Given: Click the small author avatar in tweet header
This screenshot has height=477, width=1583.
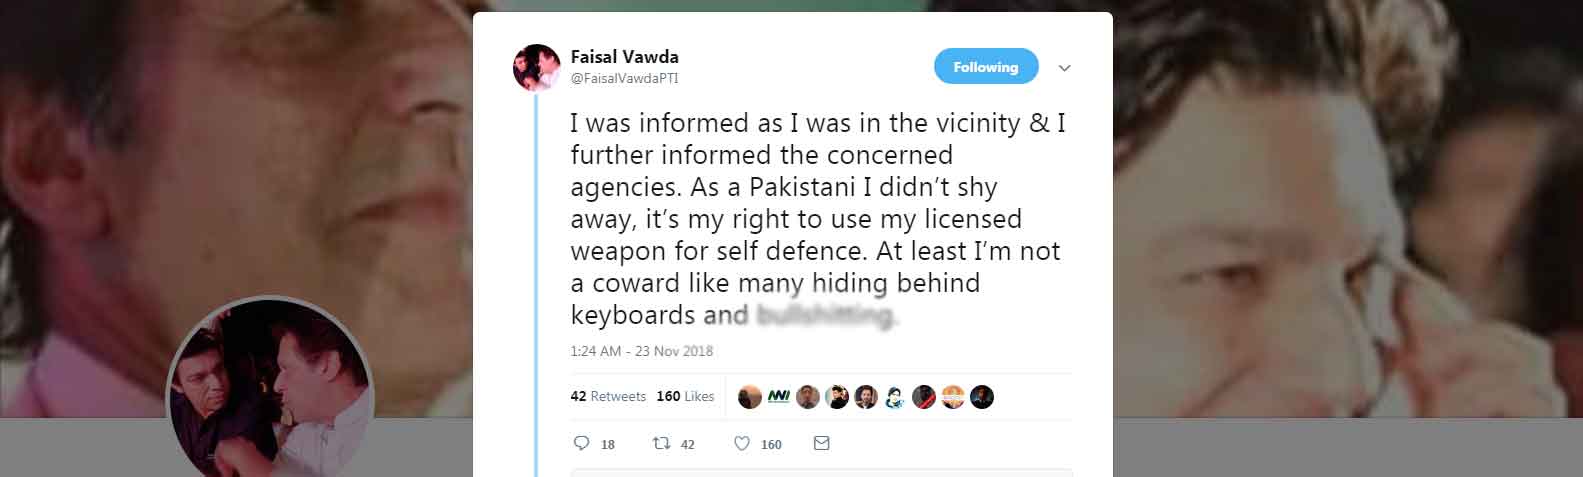Looking at the screenshot, I should pyautogui.click(x=537, y=68).
